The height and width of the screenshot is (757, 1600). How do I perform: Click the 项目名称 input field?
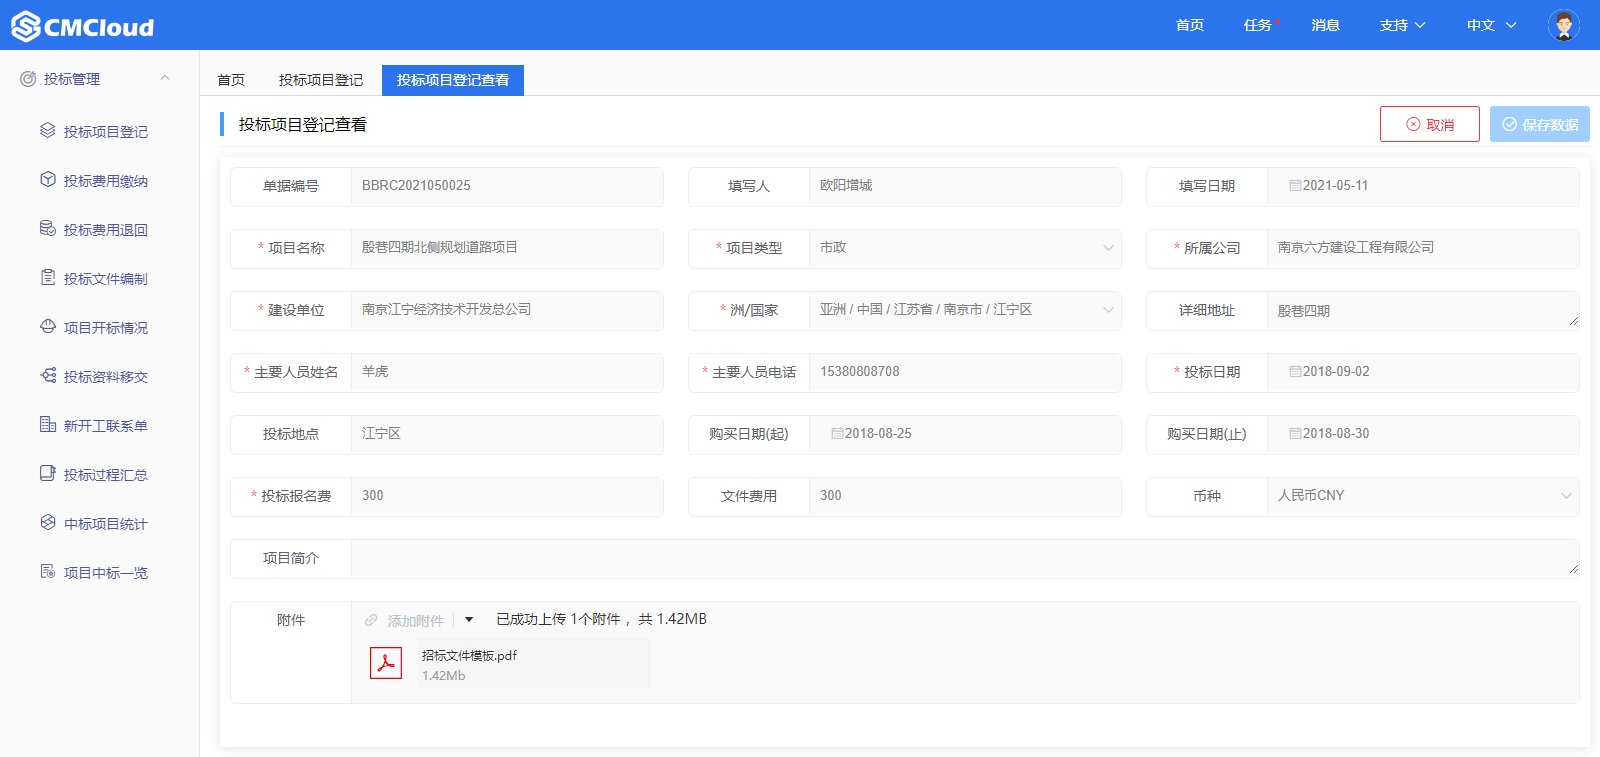(507, 248)
